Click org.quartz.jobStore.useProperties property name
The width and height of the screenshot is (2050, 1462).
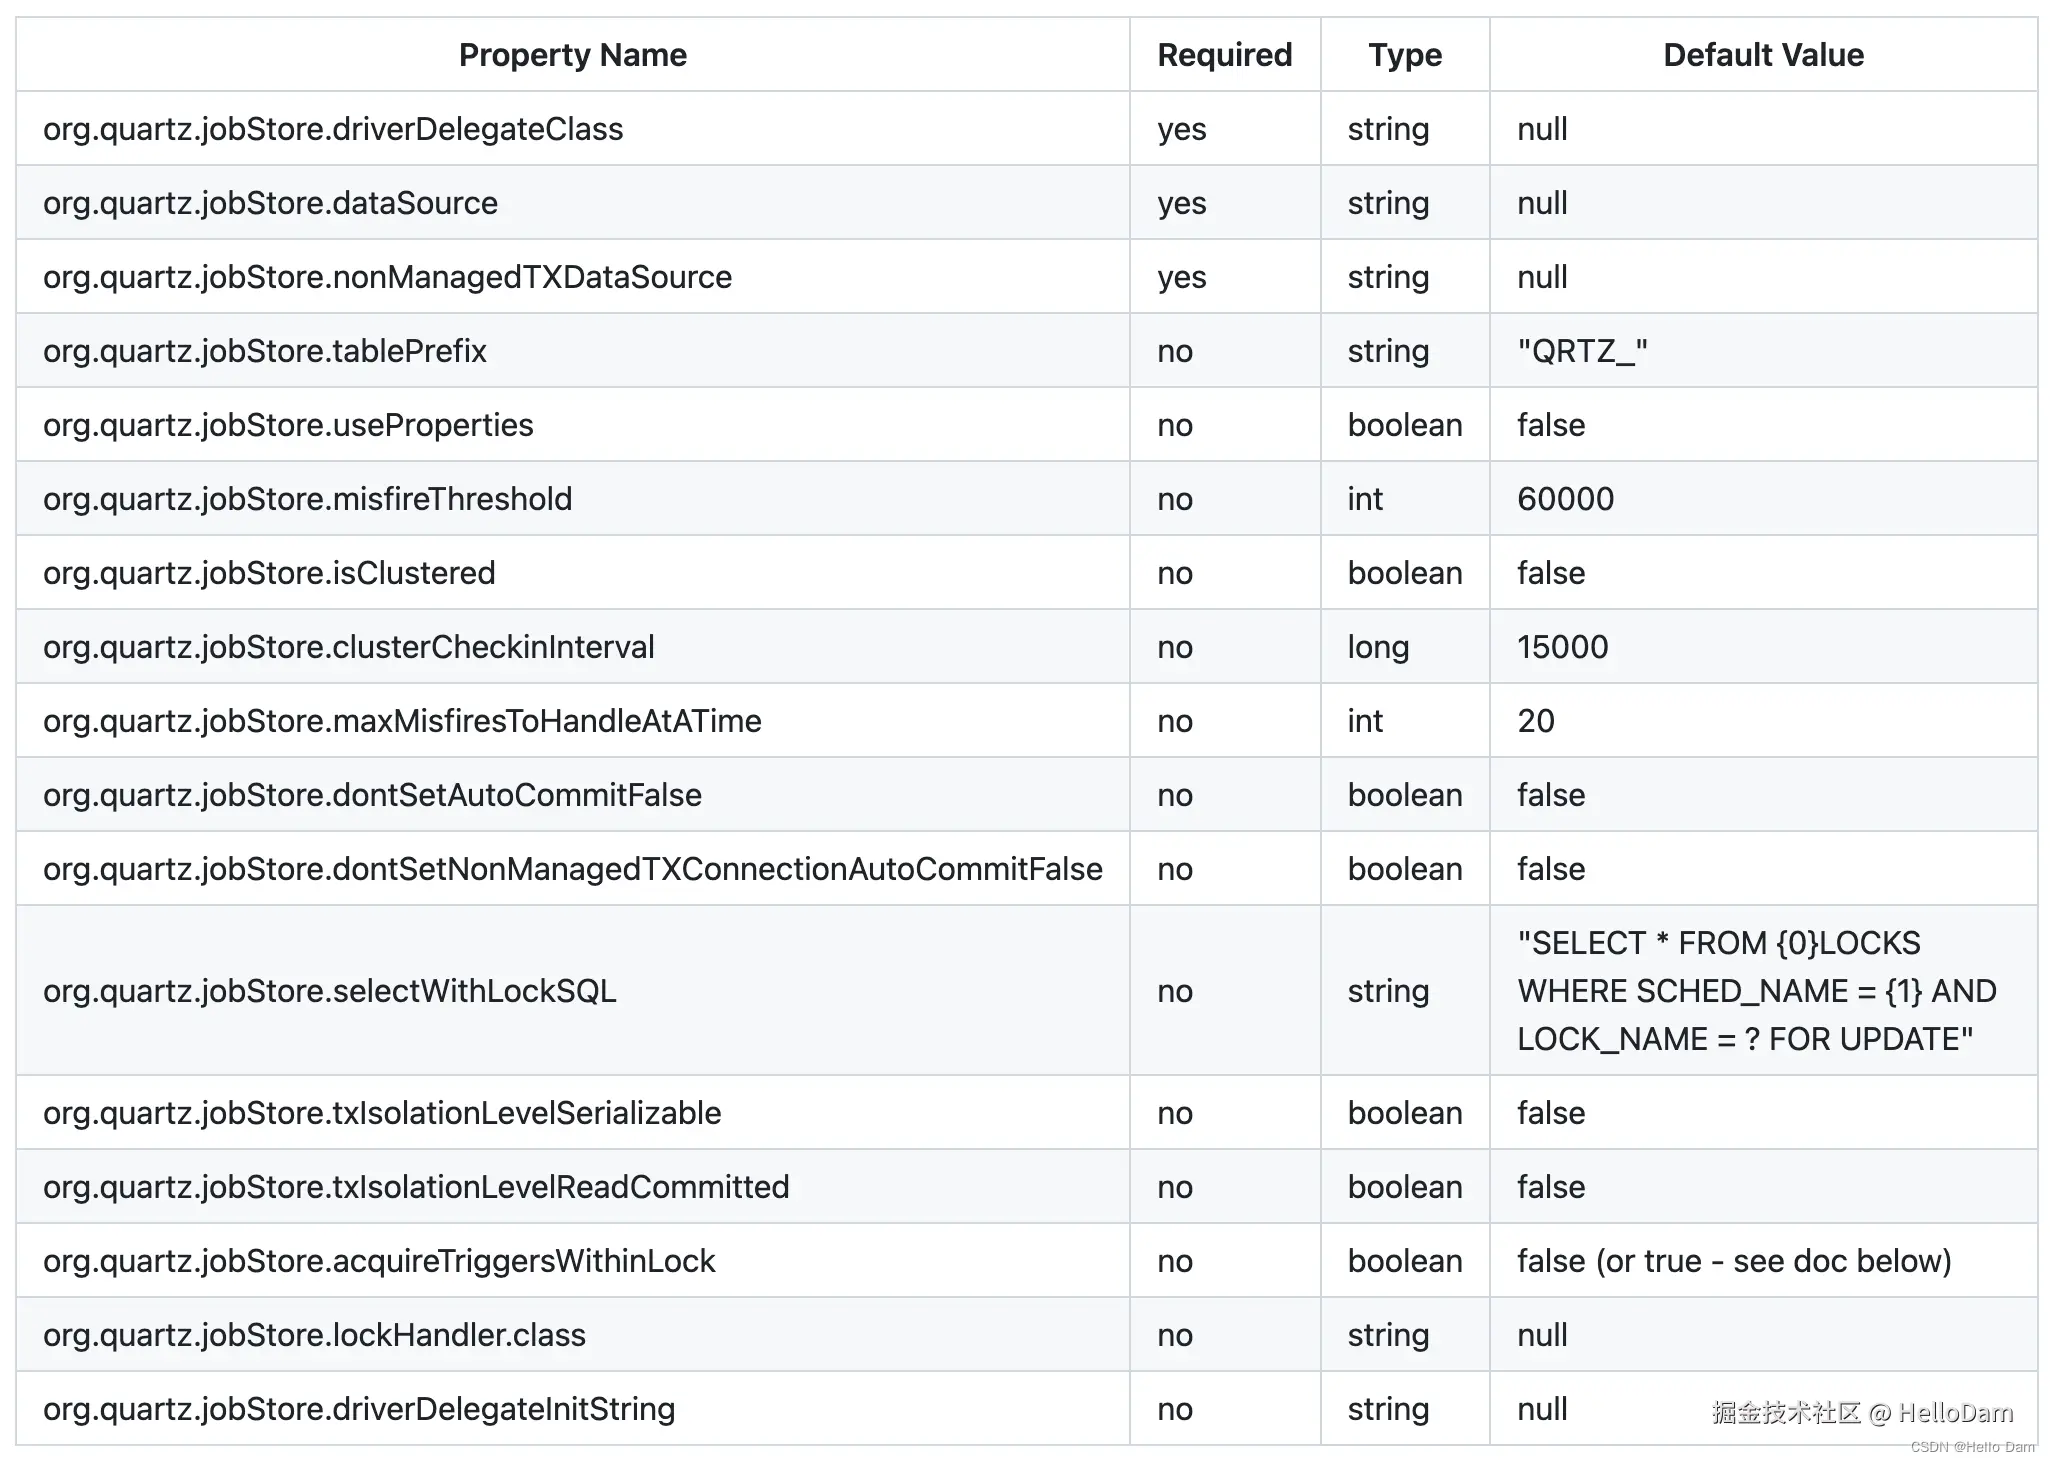click(x=288, y=425)
